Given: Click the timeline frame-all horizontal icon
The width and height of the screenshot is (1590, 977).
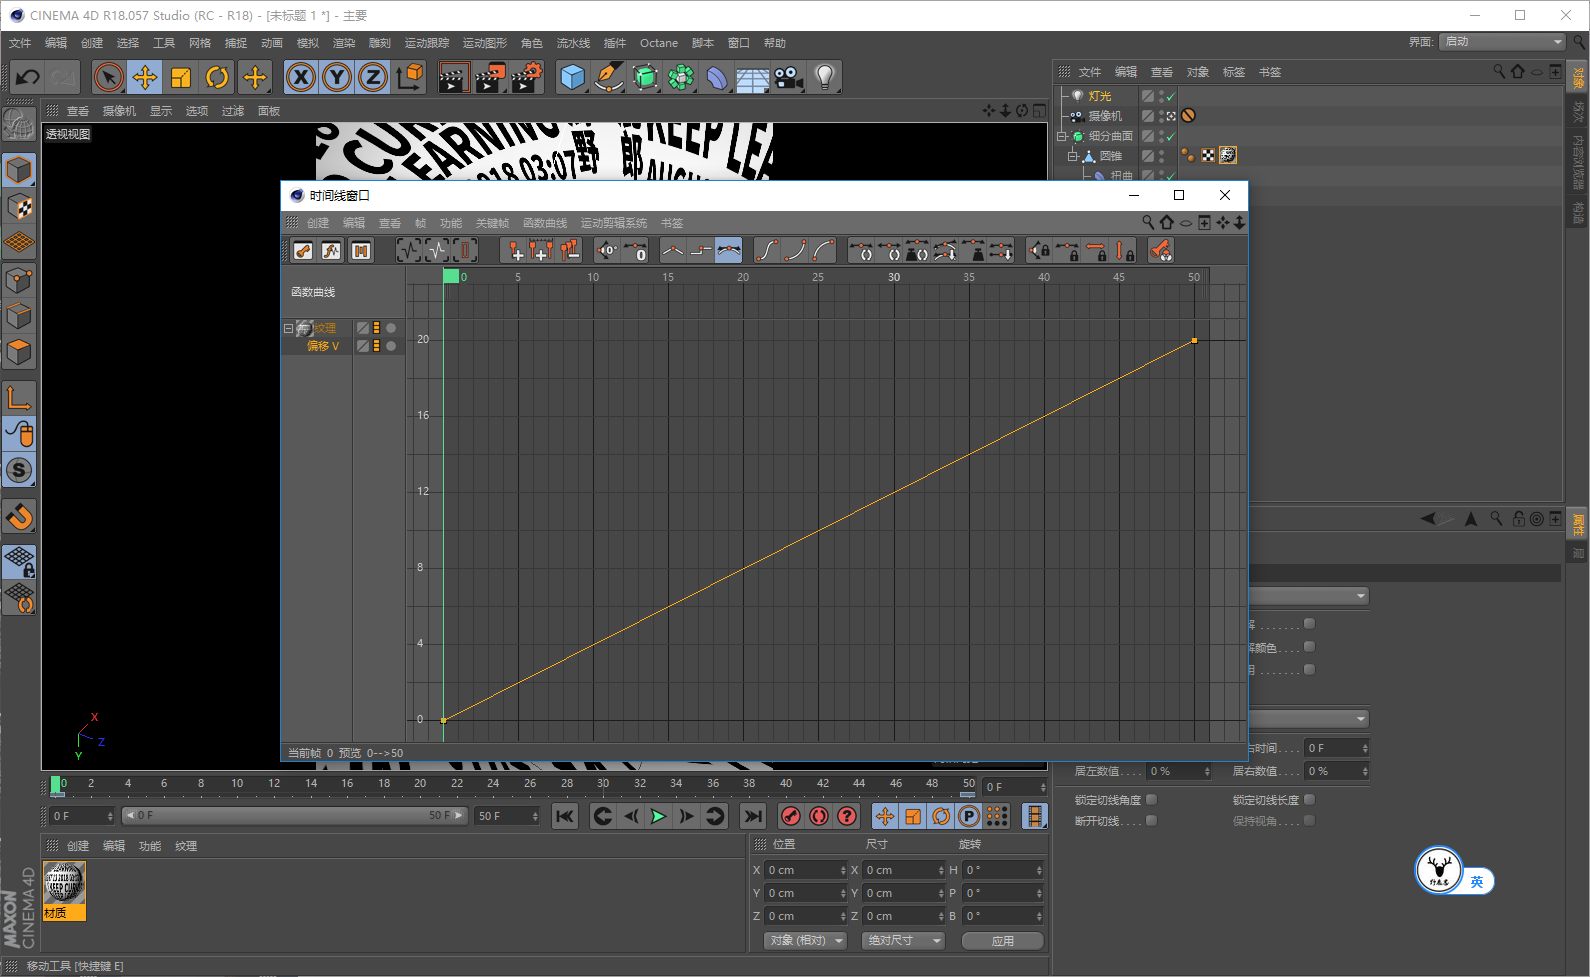Looking at the screenshot, I should coord(409,251).
